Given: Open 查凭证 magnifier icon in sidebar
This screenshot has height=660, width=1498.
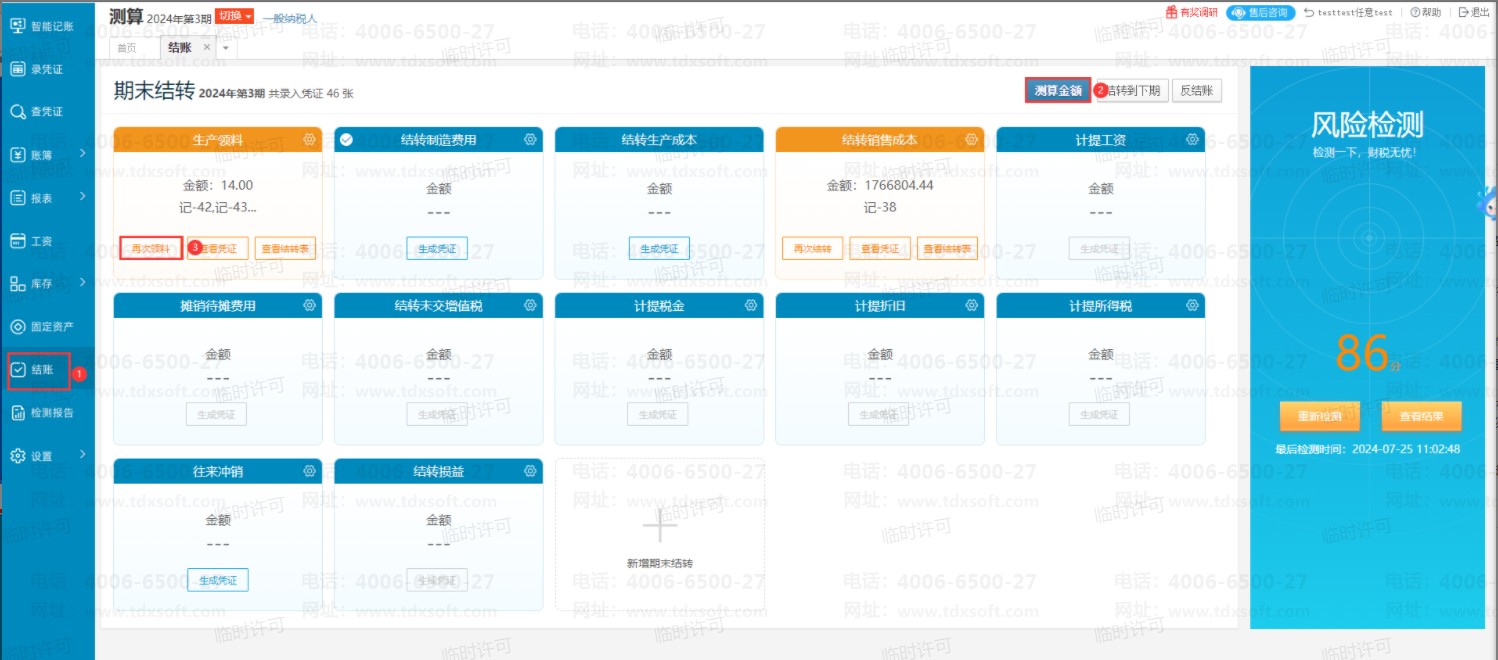Looking at the screenshot, I should click(18, 111).
